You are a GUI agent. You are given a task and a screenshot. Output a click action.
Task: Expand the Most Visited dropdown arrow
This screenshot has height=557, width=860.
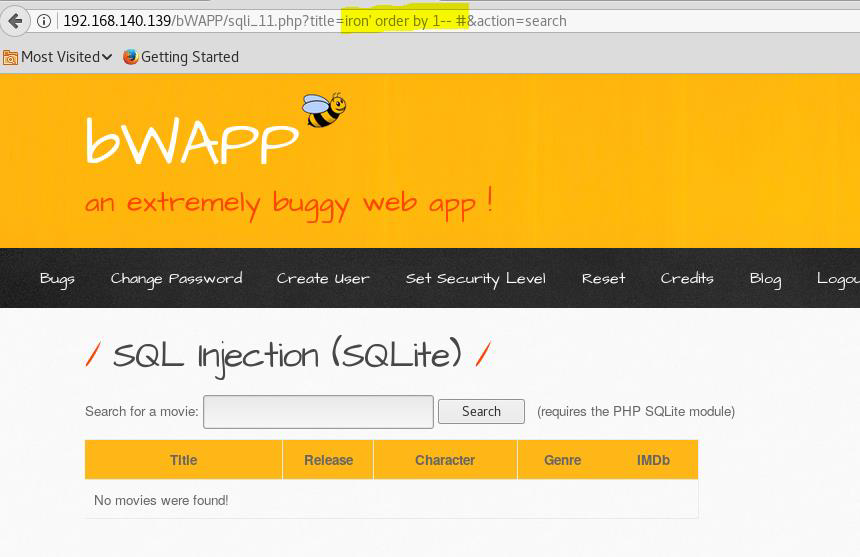(x=106, y=57)
